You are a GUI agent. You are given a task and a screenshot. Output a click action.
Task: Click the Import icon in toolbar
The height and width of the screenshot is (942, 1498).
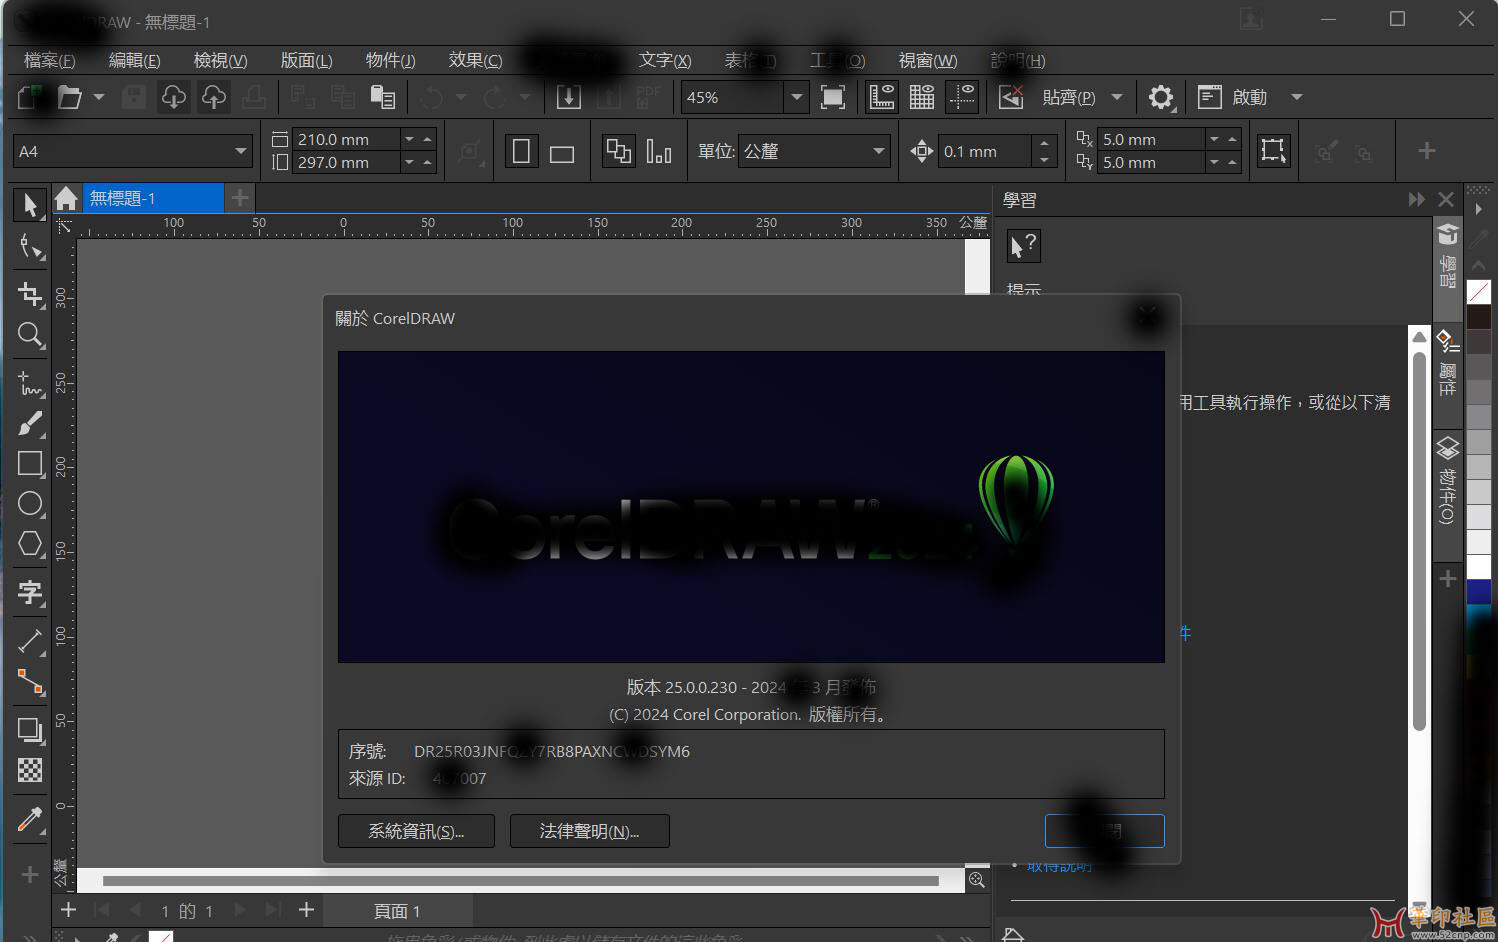point(568,97)
